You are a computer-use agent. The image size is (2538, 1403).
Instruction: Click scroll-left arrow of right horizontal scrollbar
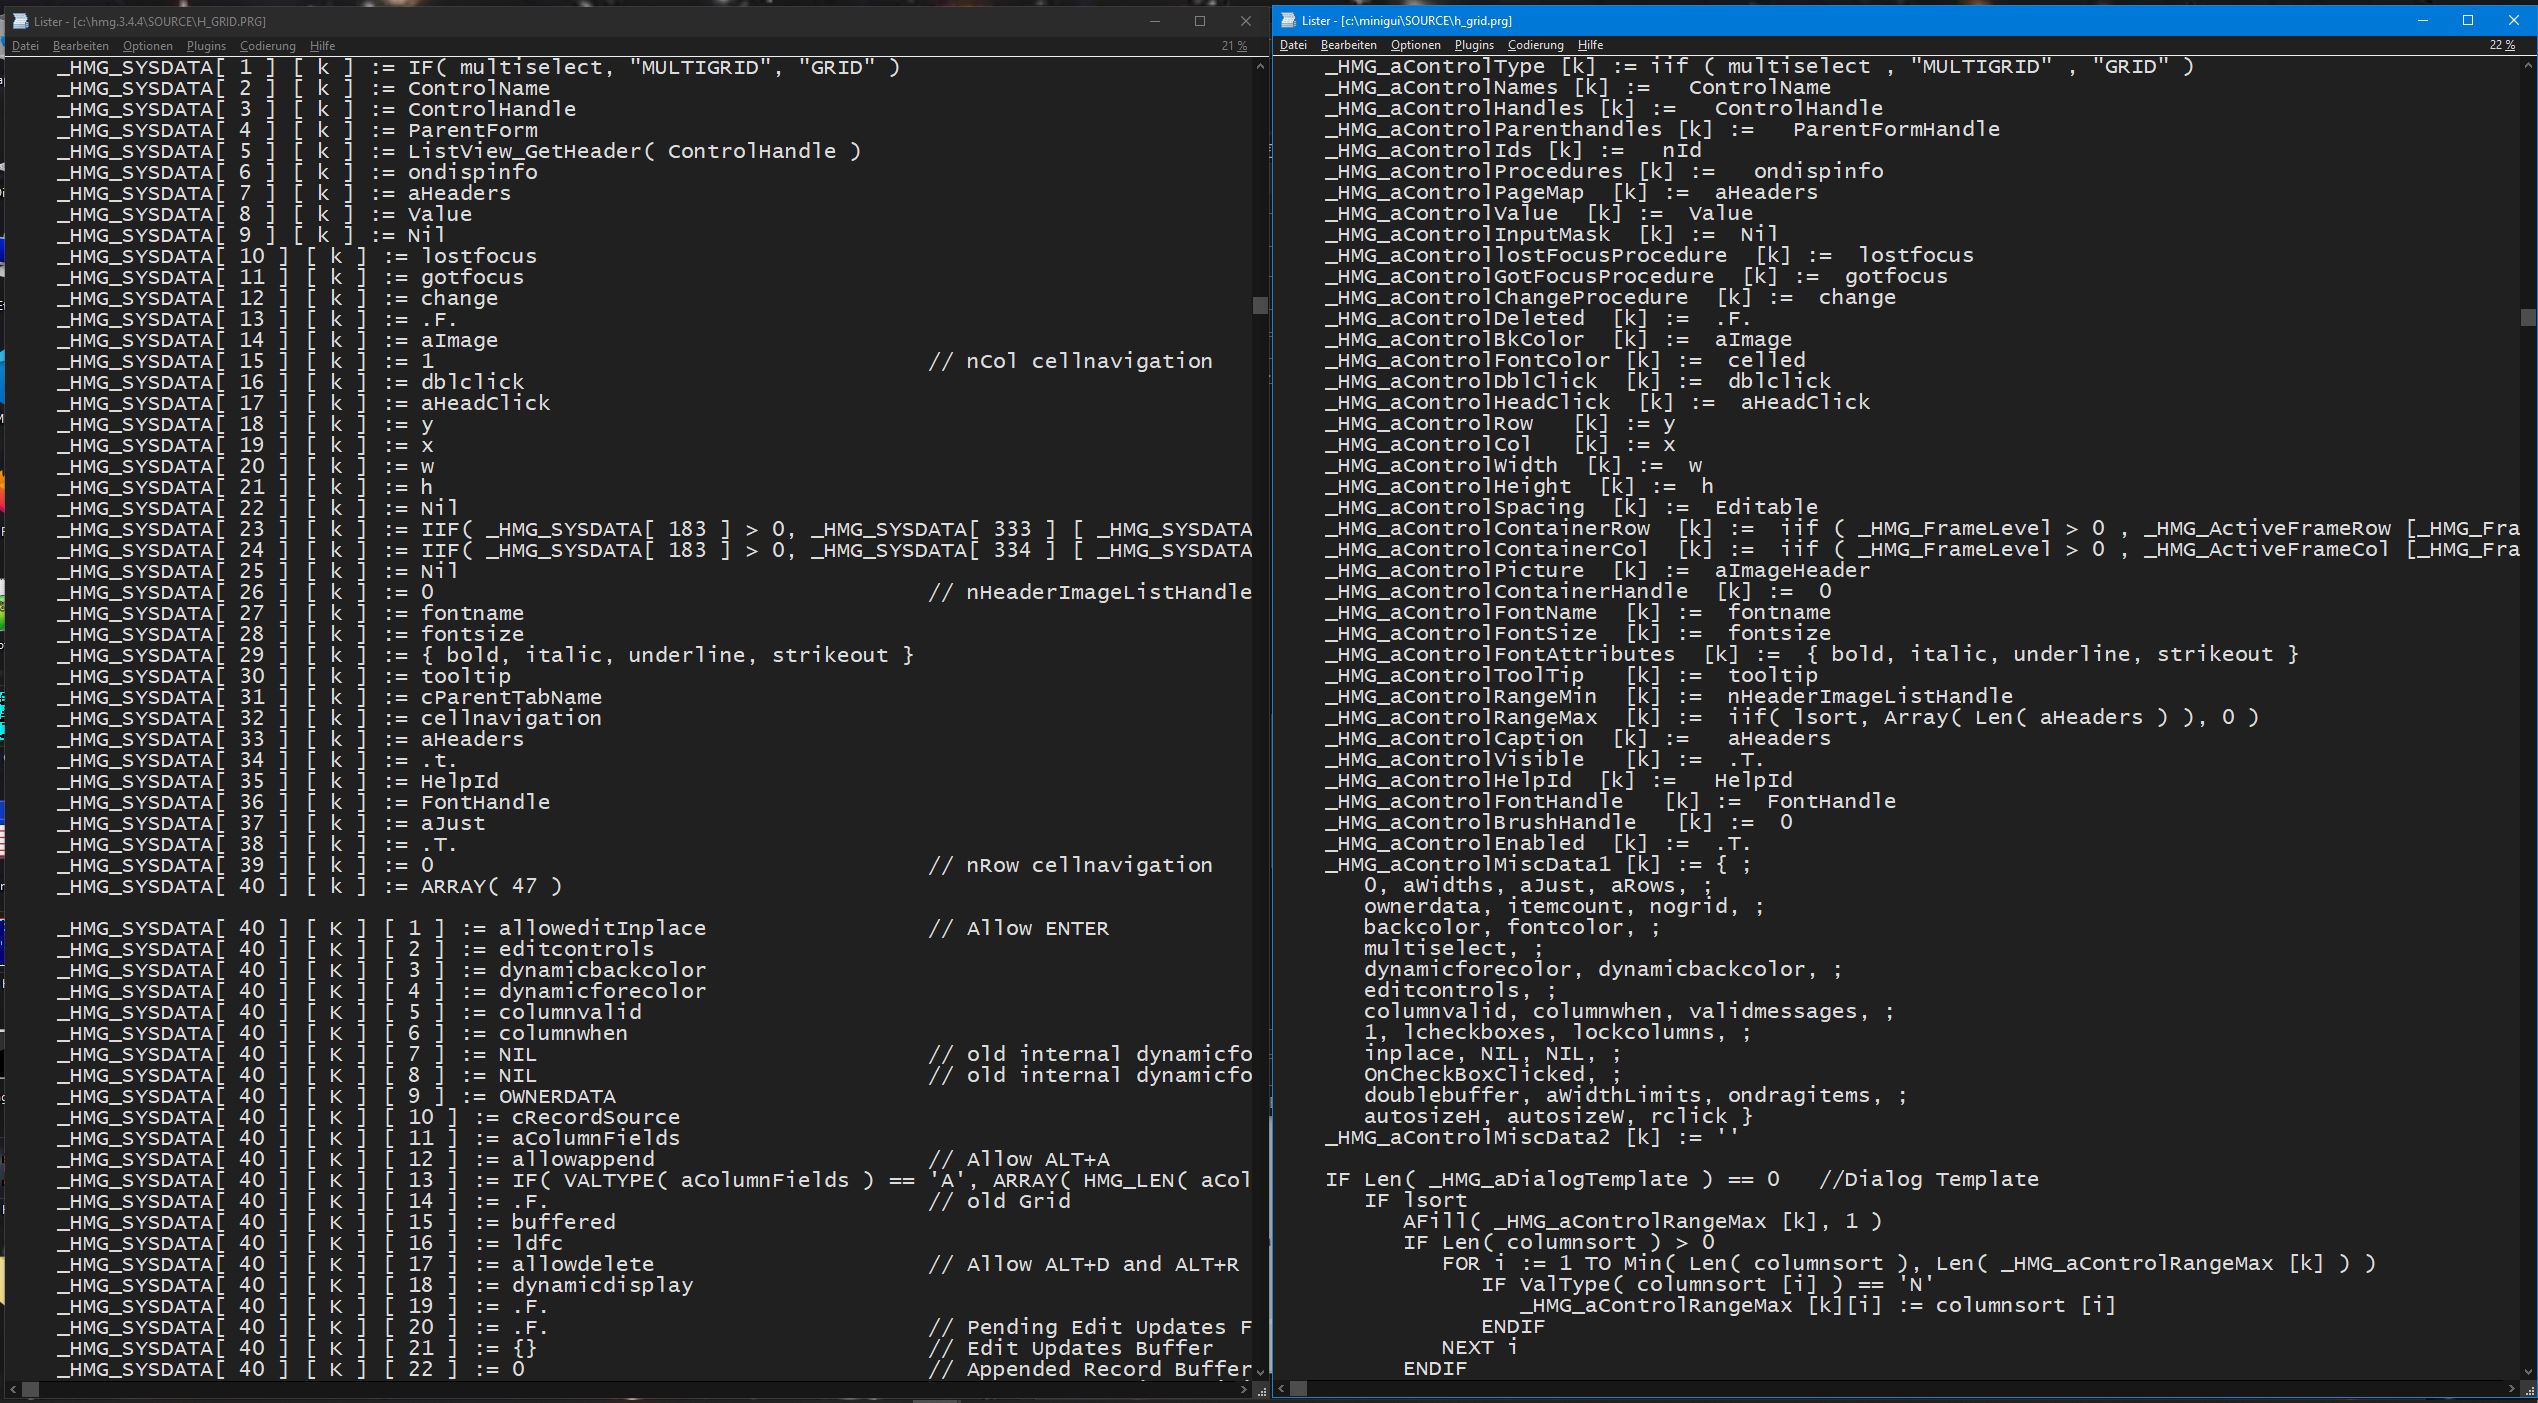(1282, 1388)
